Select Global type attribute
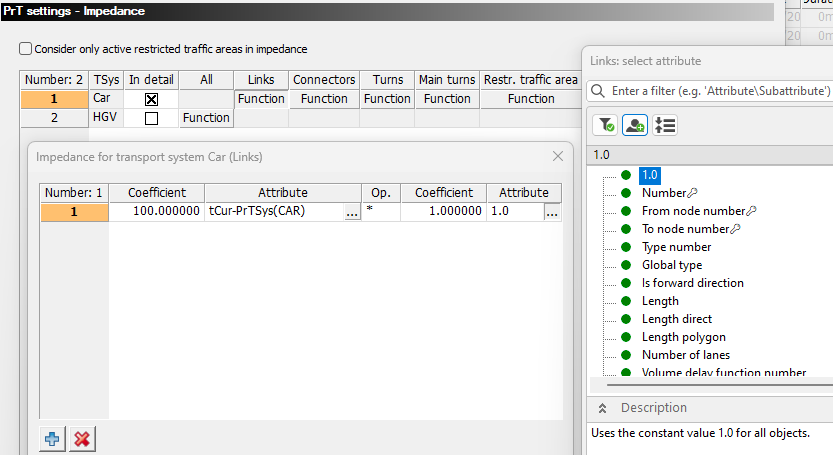 click(672, 265)
